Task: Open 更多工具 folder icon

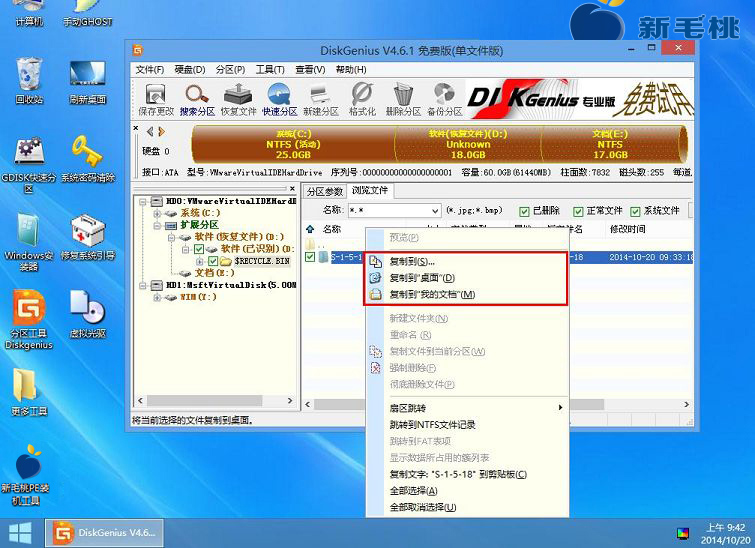Action: [29, 392]
